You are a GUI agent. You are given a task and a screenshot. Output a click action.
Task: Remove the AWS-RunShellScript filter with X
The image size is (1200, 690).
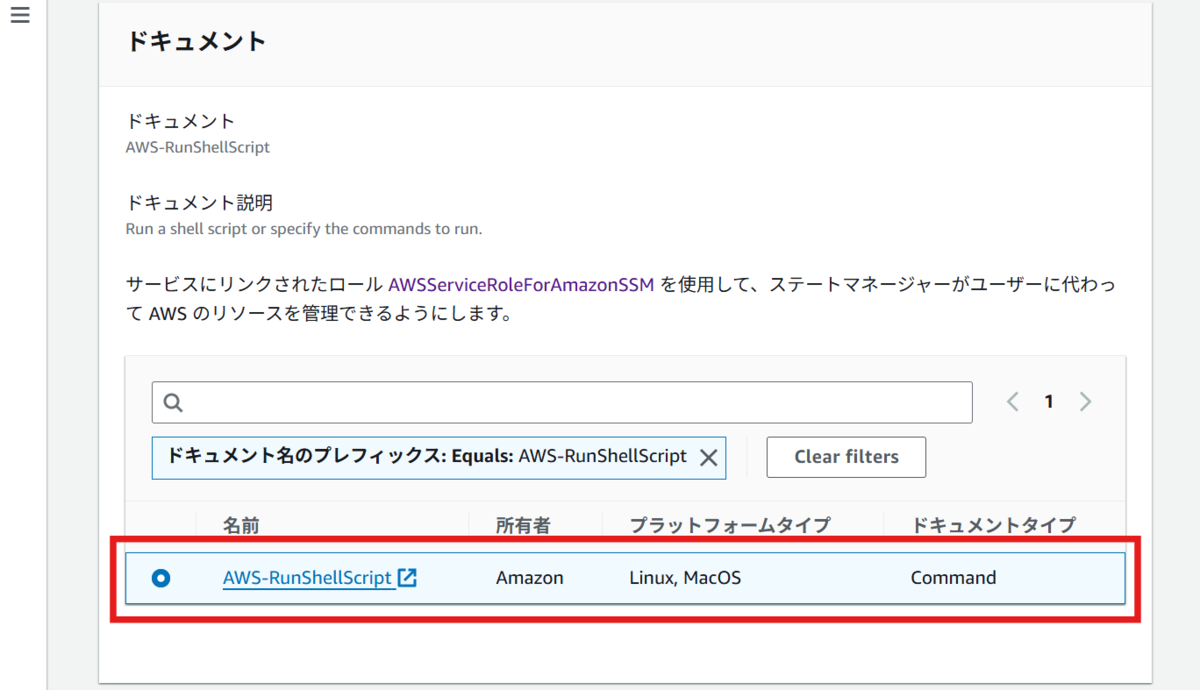click(x=708, y=457)
